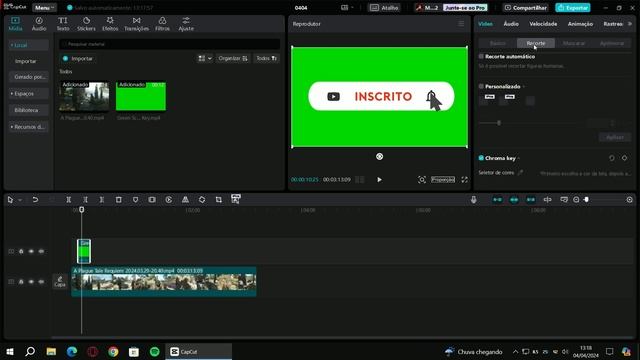Switch to the Áudio properties tab

(x=511, y=24)
